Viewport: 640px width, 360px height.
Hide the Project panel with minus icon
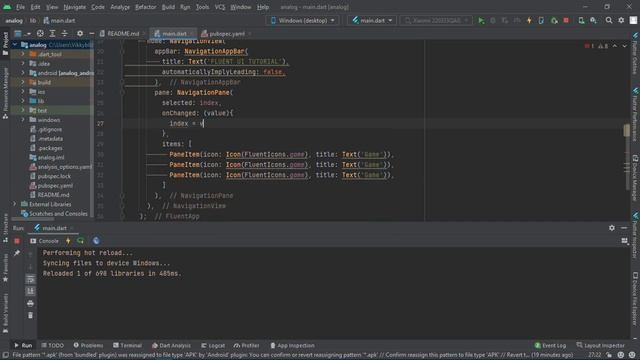[91, 33]
